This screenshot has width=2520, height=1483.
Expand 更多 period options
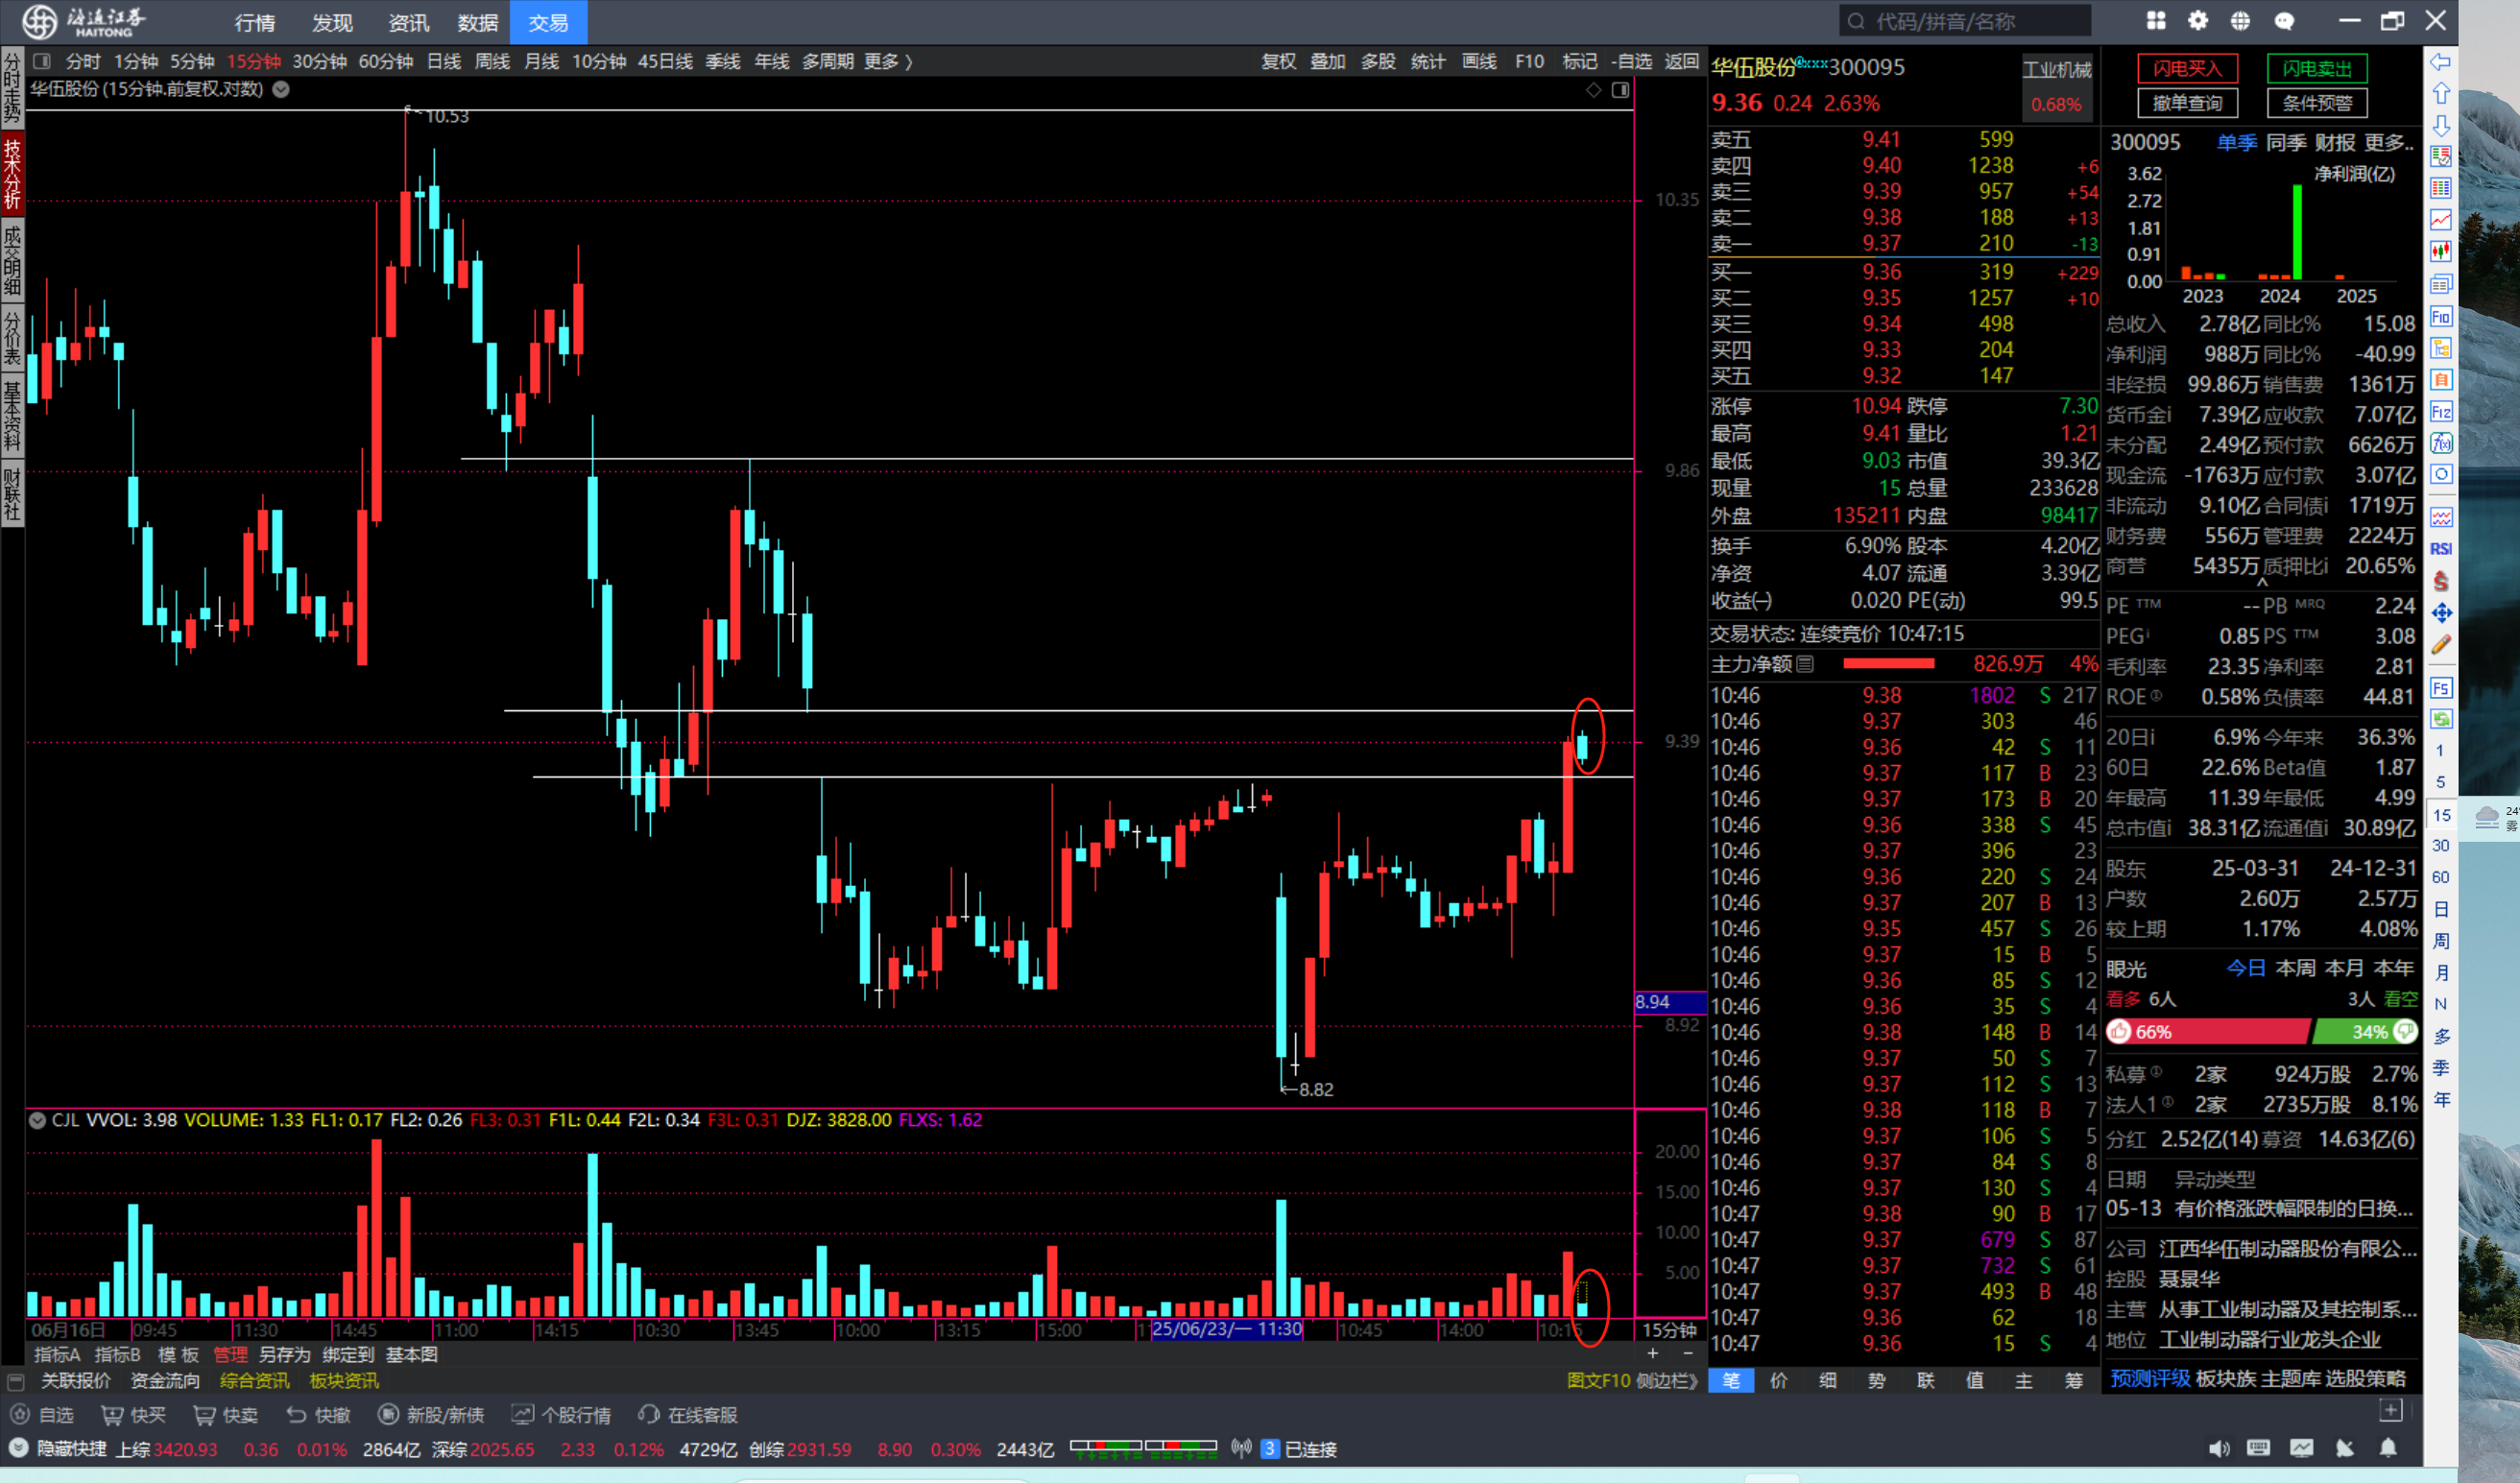(x=888, y=61)
